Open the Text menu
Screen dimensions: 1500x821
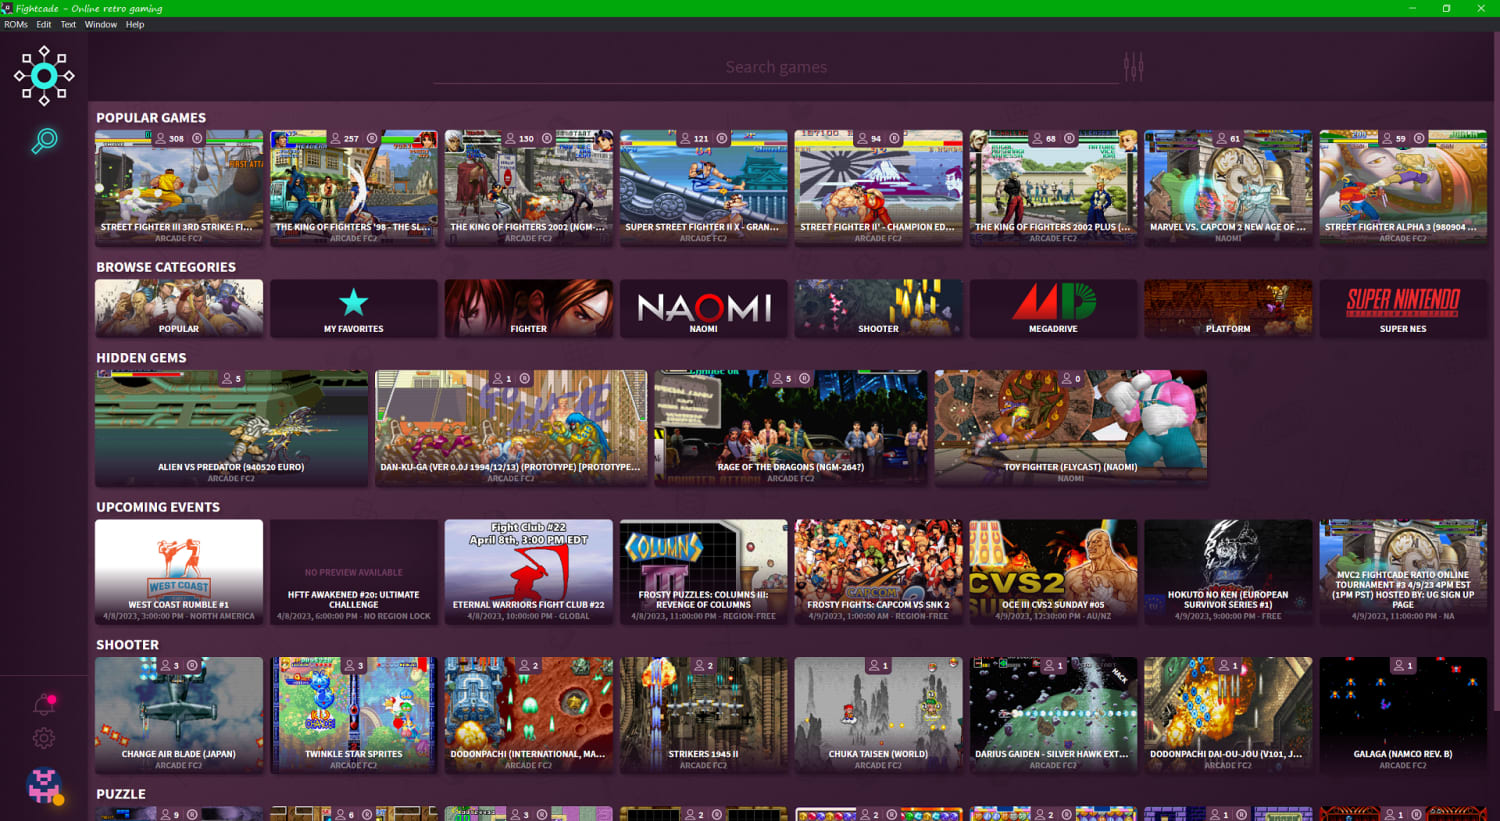[68, 24]
